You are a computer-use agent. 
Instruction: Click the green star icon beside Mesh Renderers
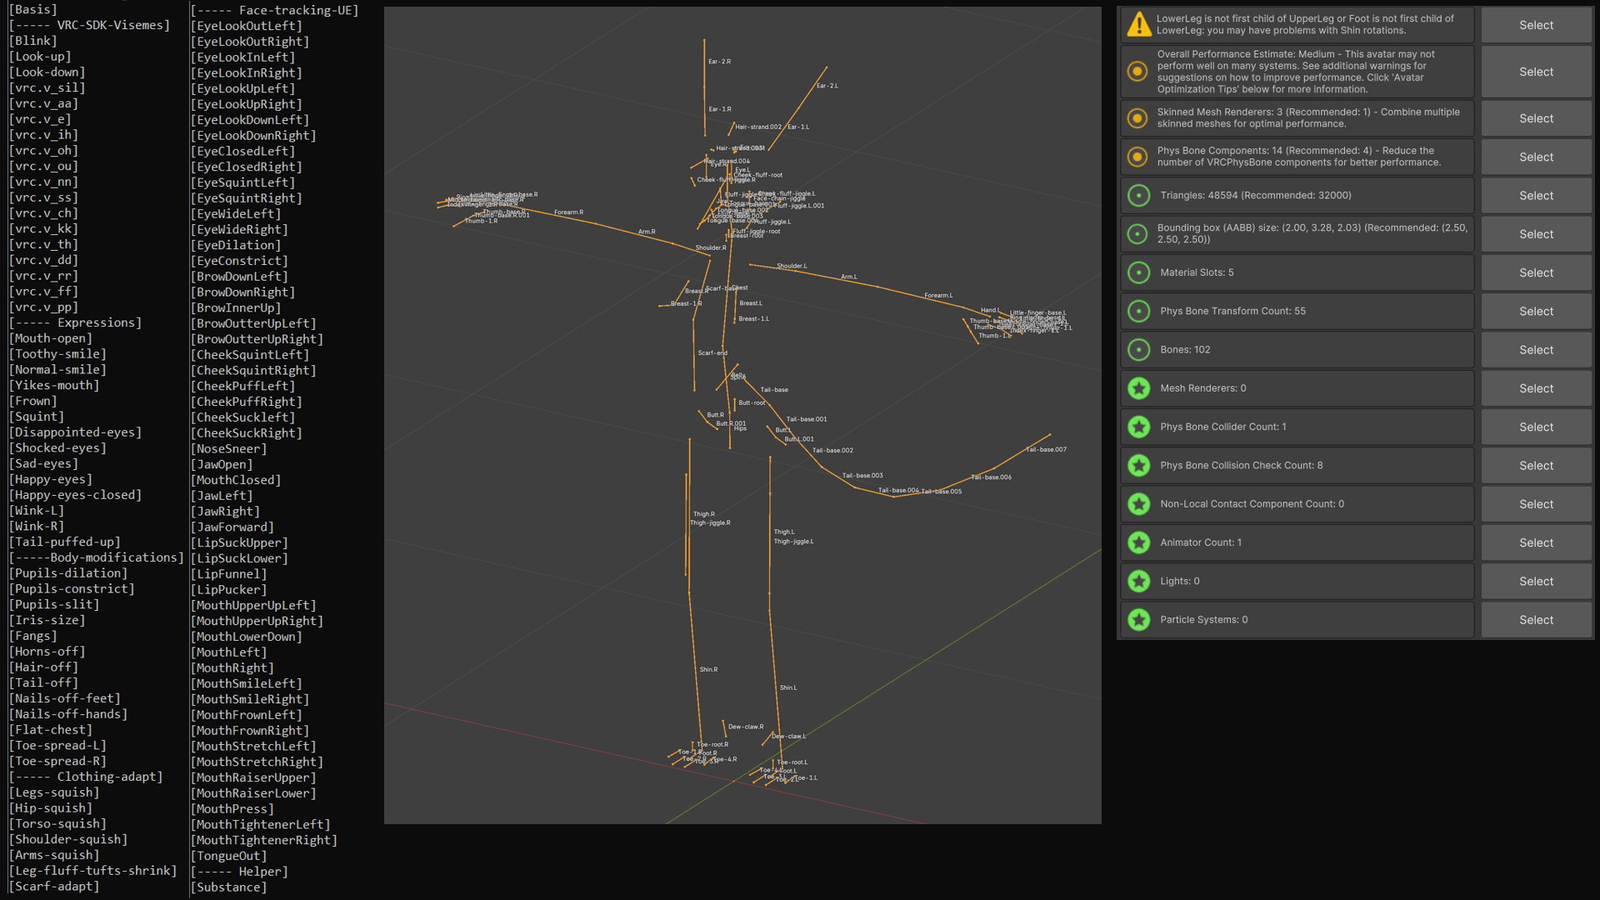(1138, 388)
